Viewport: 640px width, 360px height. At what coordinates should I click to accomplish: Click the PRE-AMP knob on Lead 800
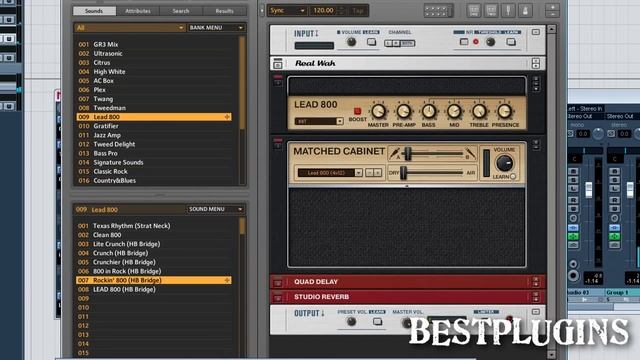404,111
